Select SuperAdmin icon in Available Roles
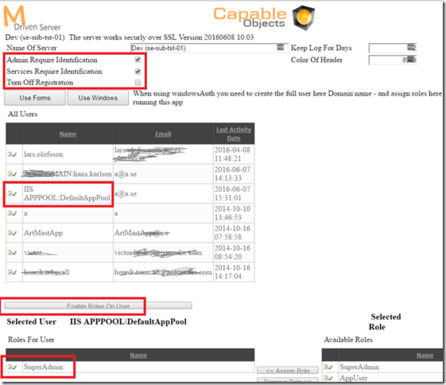 (x=329, y=367)
